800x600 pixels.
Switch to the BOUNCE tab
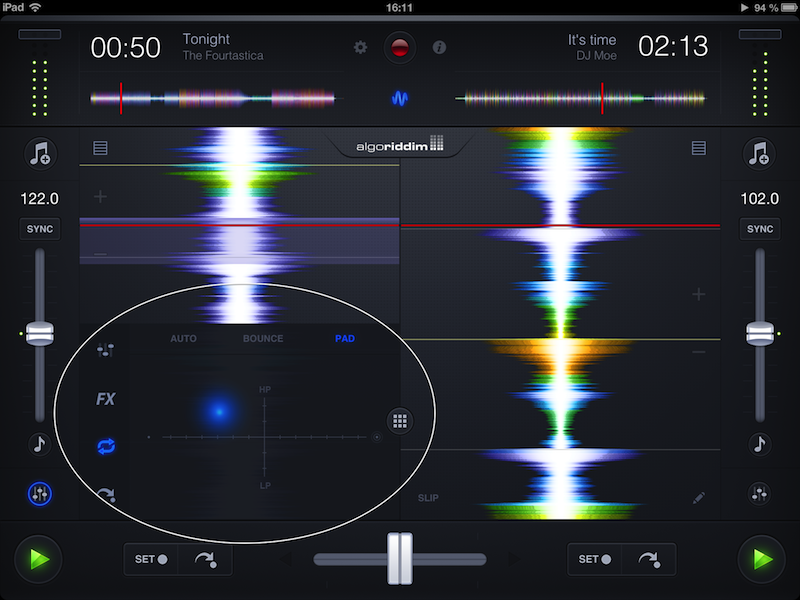263,339
